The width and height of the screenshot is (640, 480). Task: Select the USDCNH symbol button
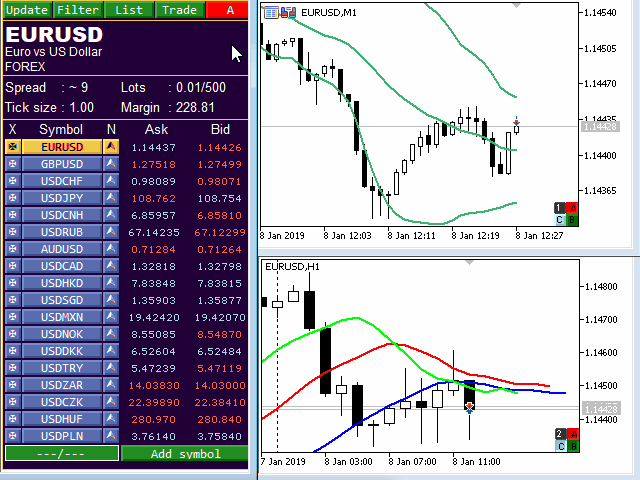62,215
